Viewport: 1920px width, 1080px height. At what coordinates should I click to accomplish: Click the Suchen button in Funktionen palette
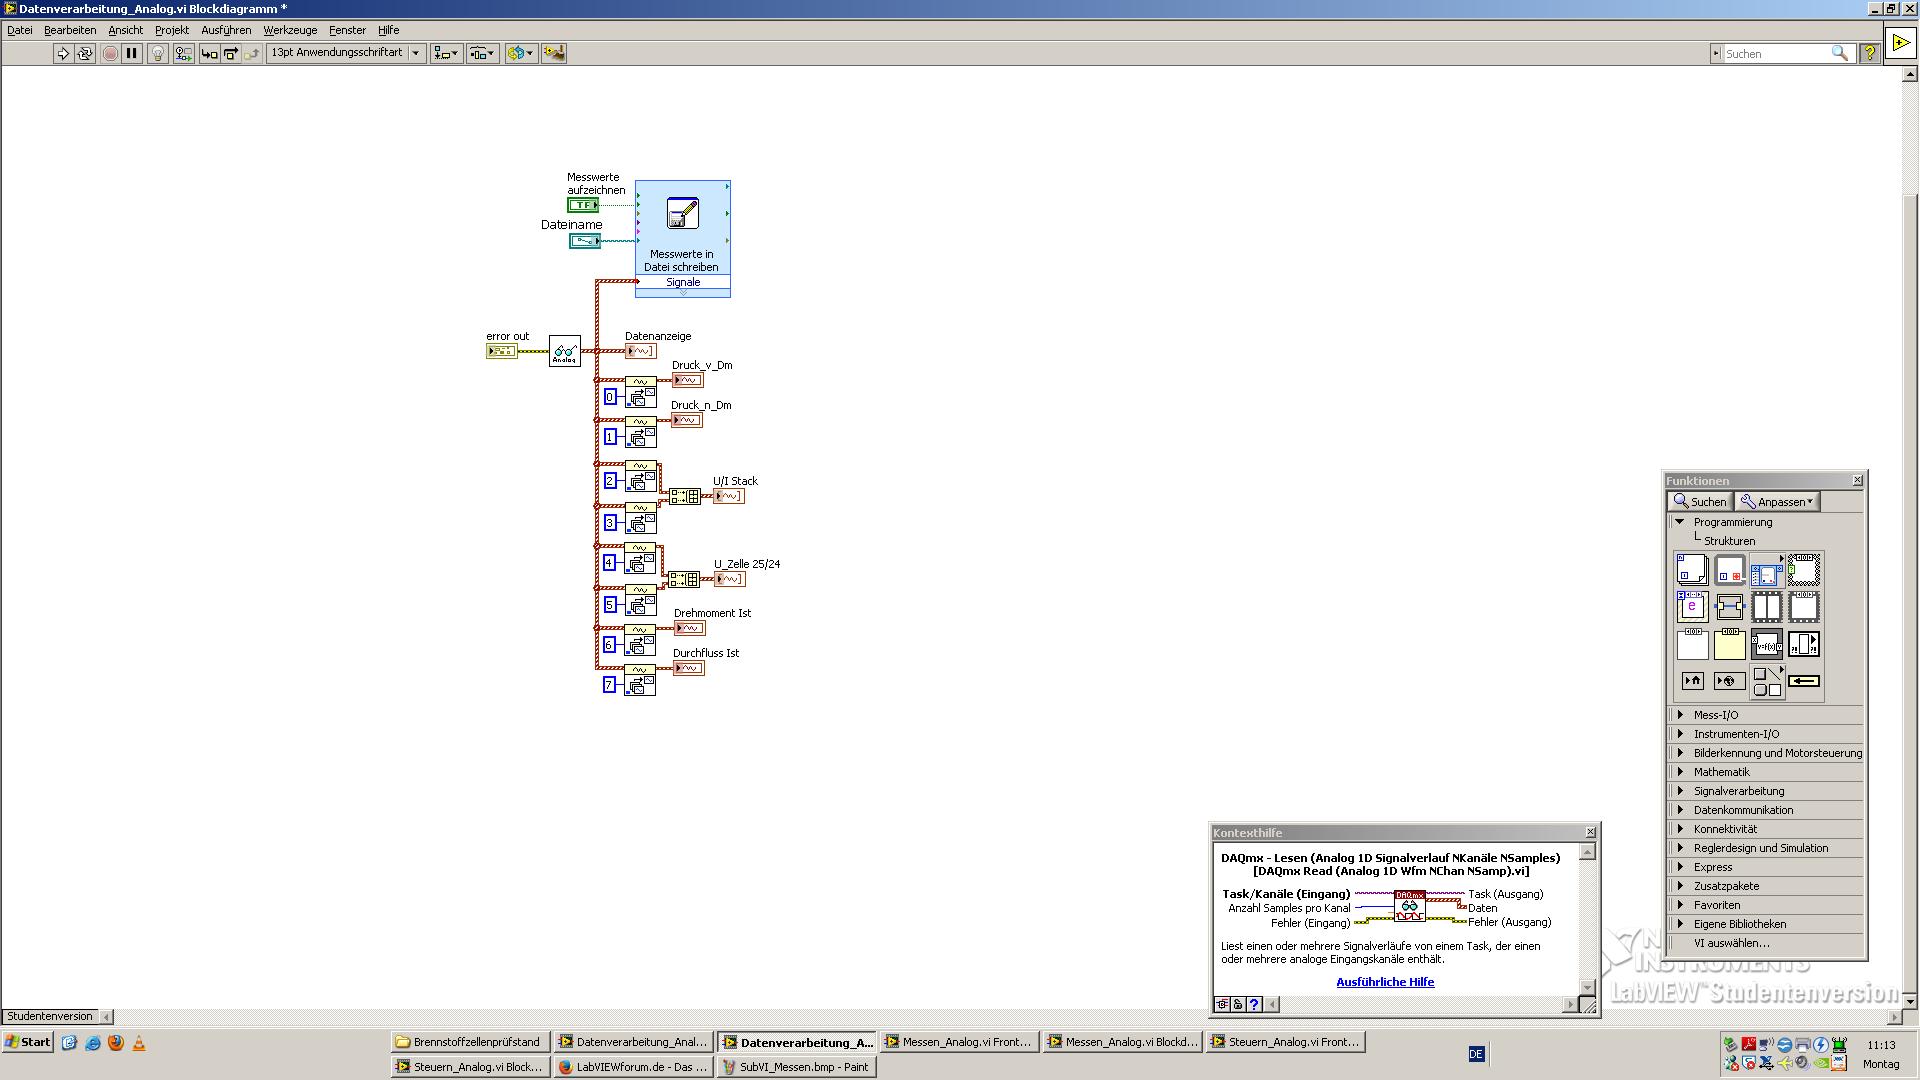tap(1699, 502)
